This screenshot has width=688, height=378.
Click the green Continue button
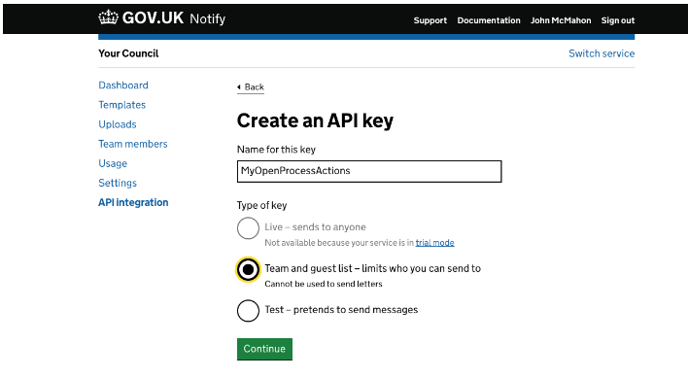pyautogui.click(x=265, y=349)
